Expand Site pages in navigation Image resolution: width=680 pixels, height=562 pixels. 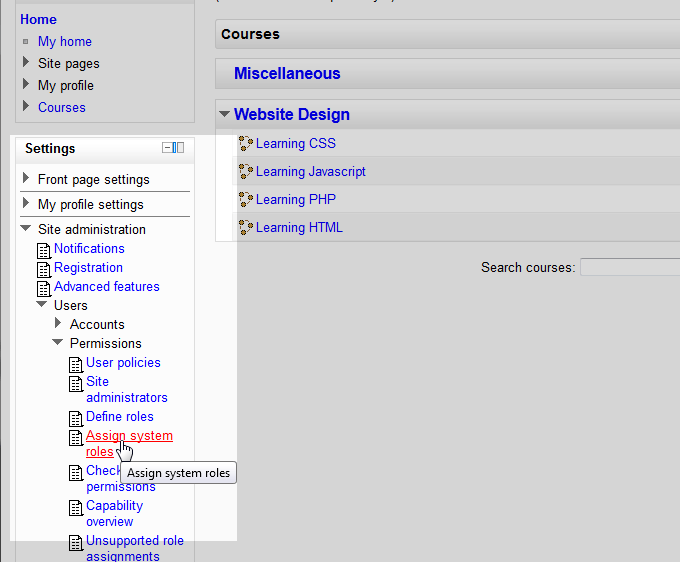26,63
